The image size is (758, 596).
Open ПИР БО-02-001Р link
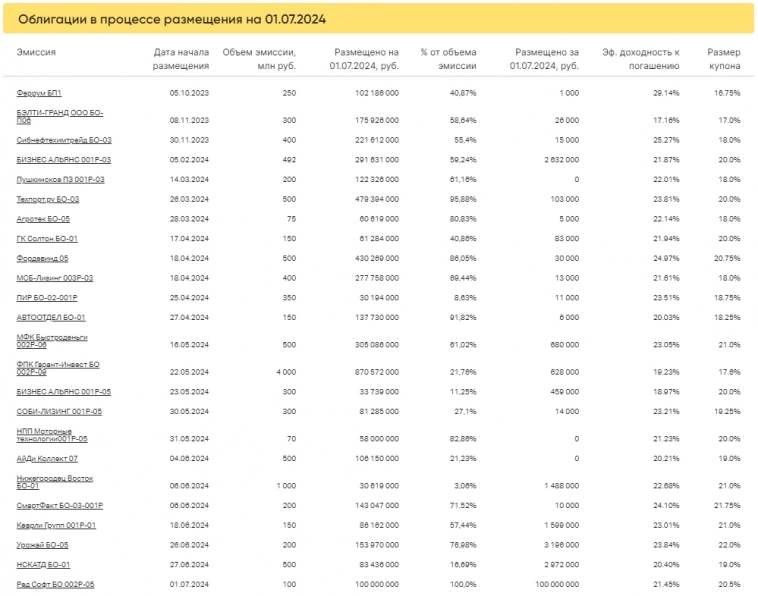pyautogui.click(x=47, y=298)
